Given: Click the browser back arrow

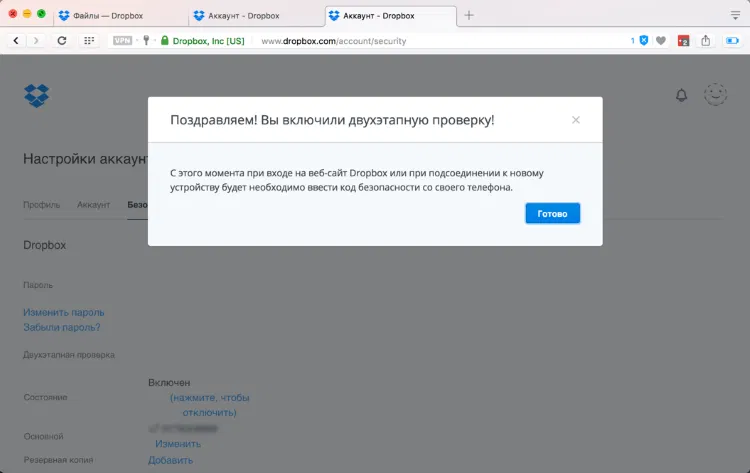Looking at the screenshot, I should pos(16,41).
